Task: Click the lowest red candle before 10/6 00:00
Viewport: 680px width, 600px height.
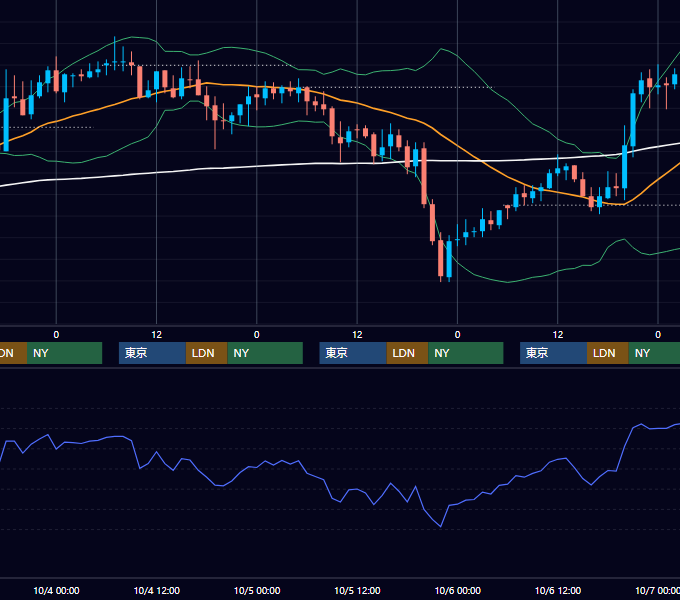Action: click(x=441, y=258)
